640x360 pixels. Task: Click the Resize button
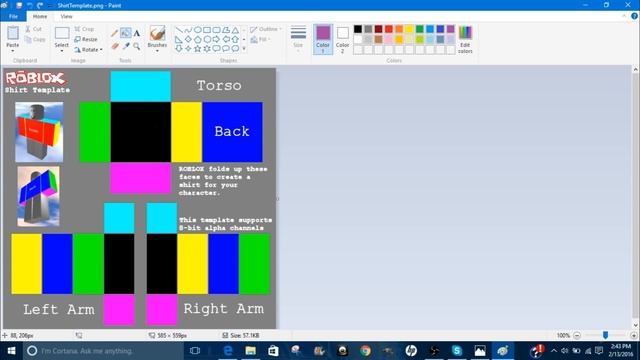point(86,39)
